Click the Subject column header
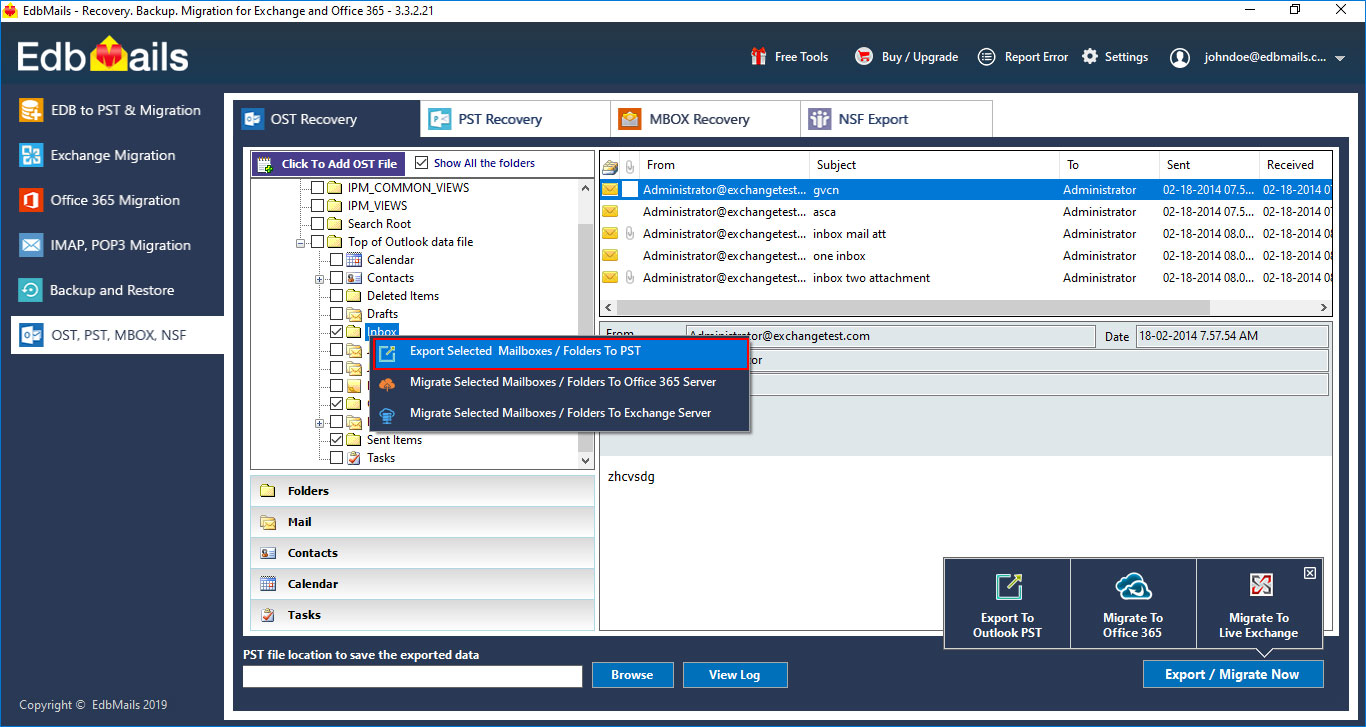The height and width of the screenshot is (727, 1366). [x=934, y=165]
